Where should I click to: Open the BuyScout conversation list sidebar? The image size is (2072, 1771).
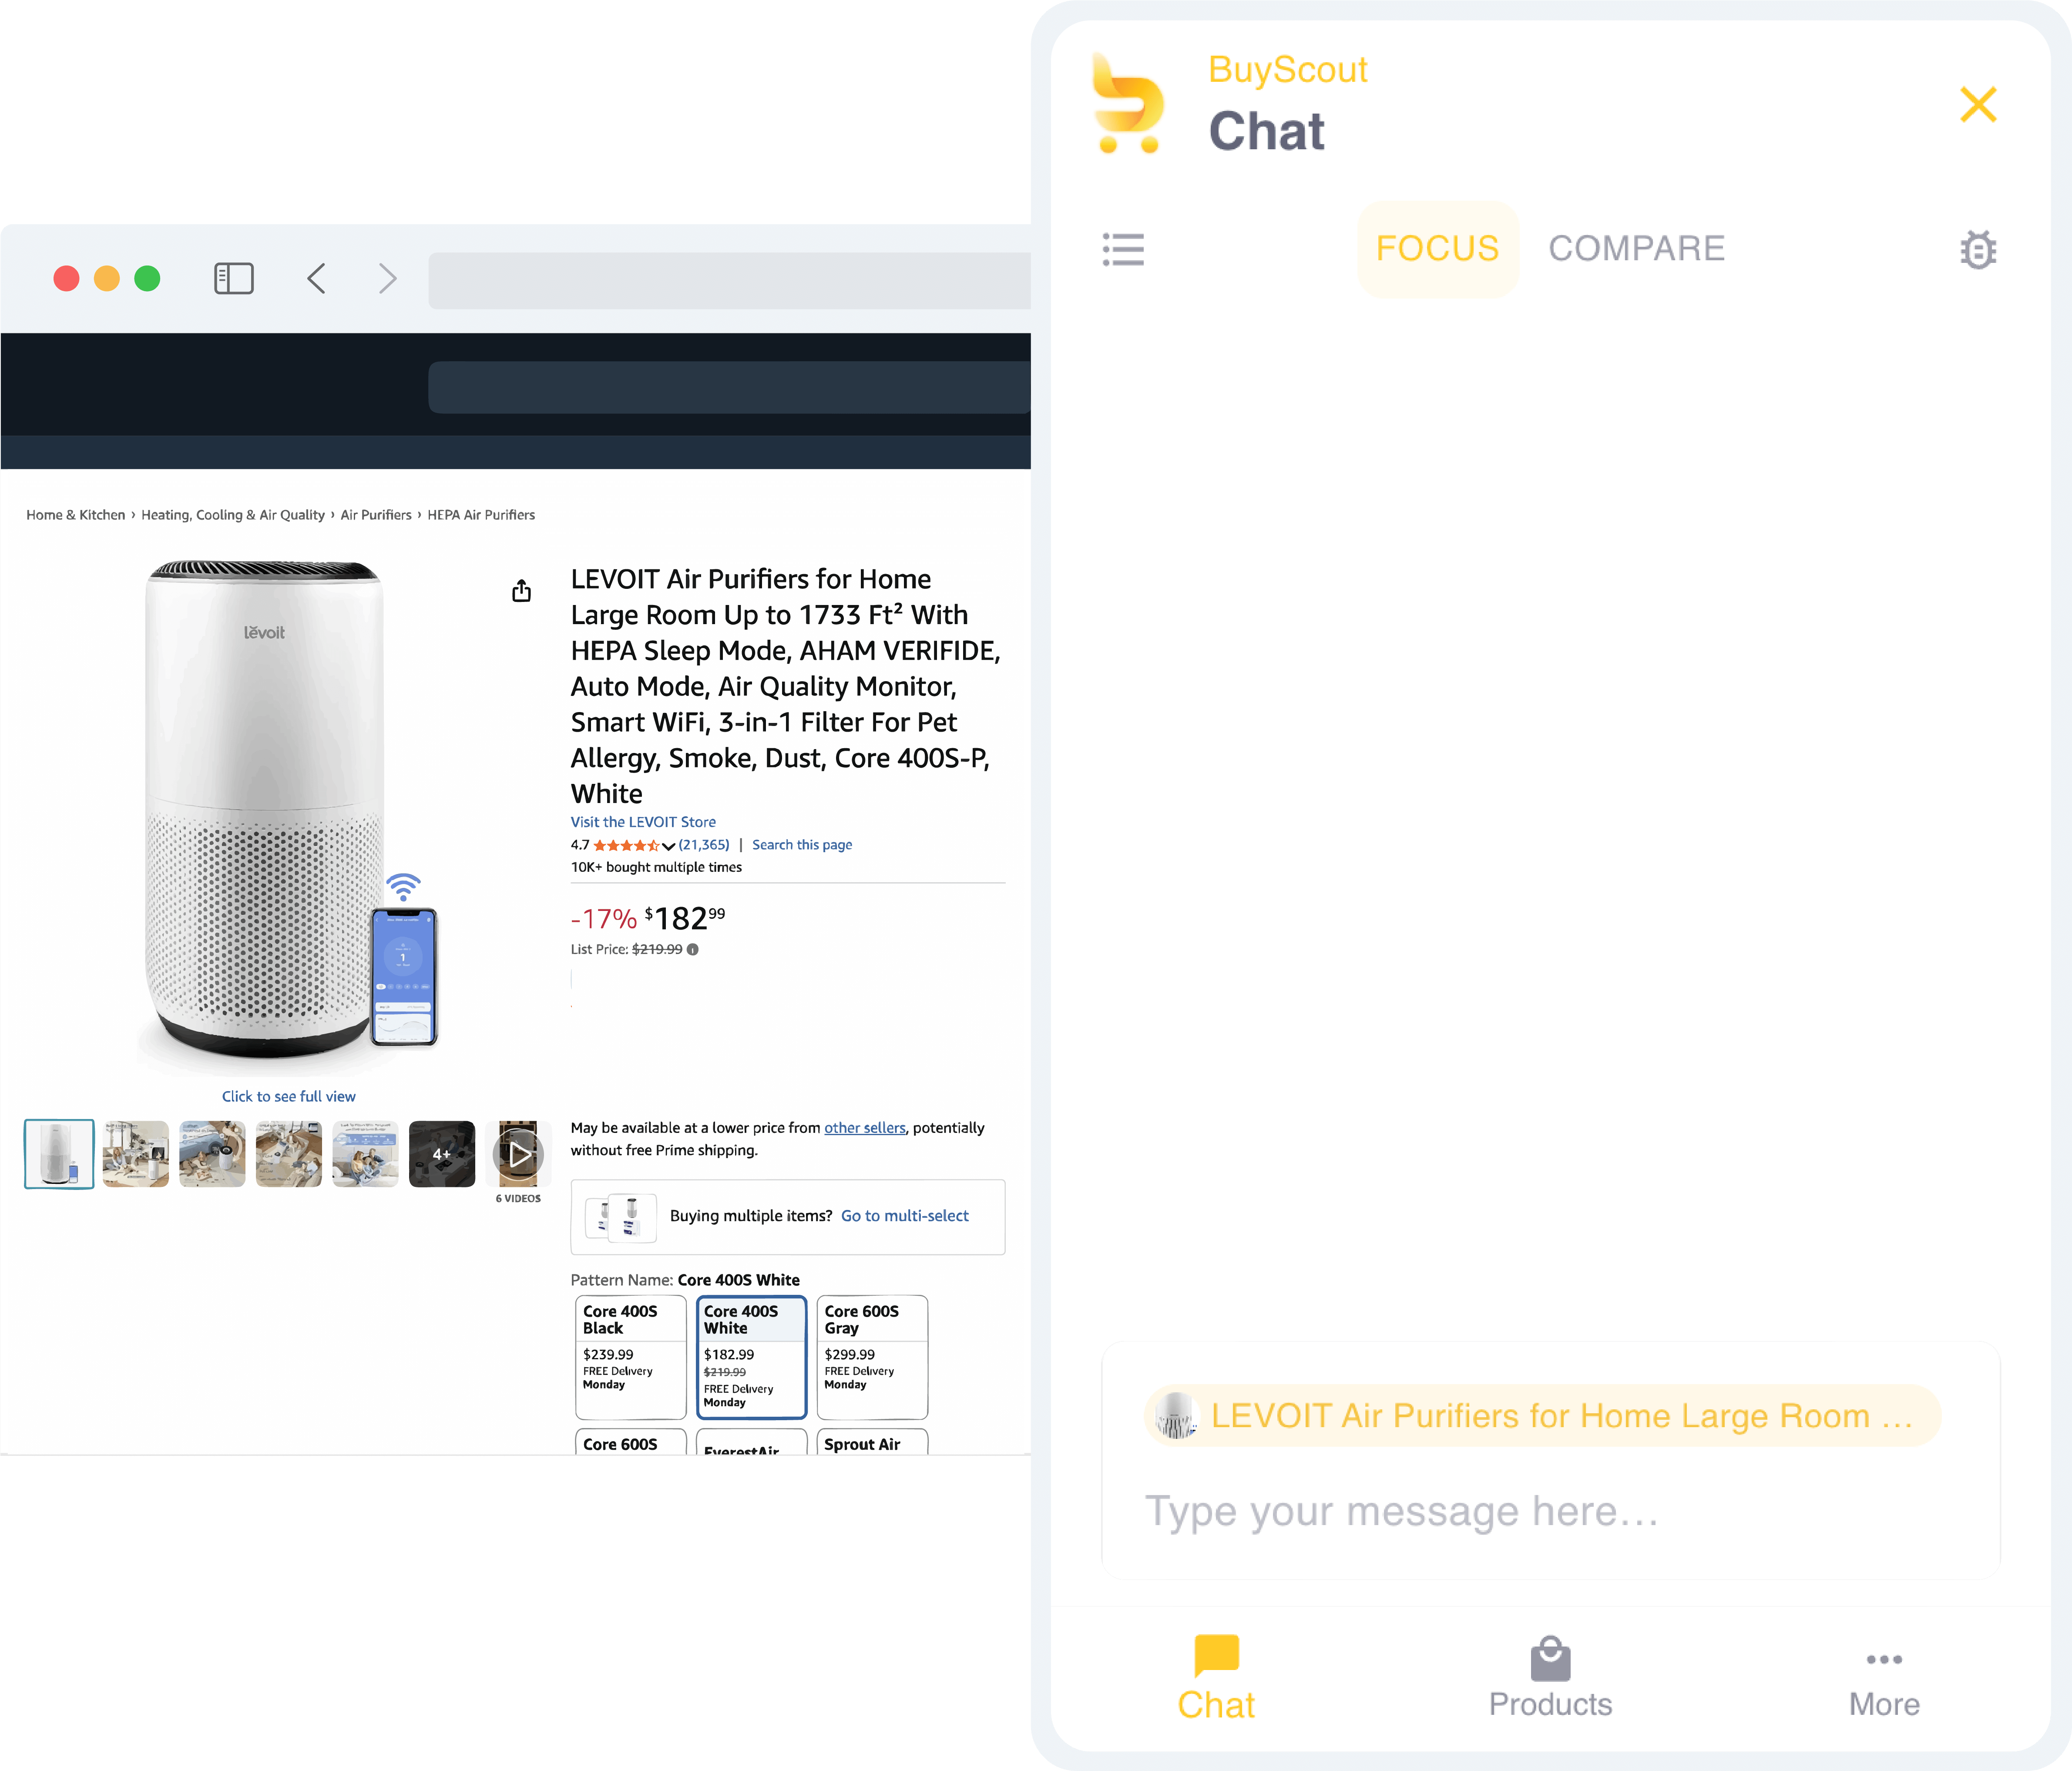[x=1123, y=250]
